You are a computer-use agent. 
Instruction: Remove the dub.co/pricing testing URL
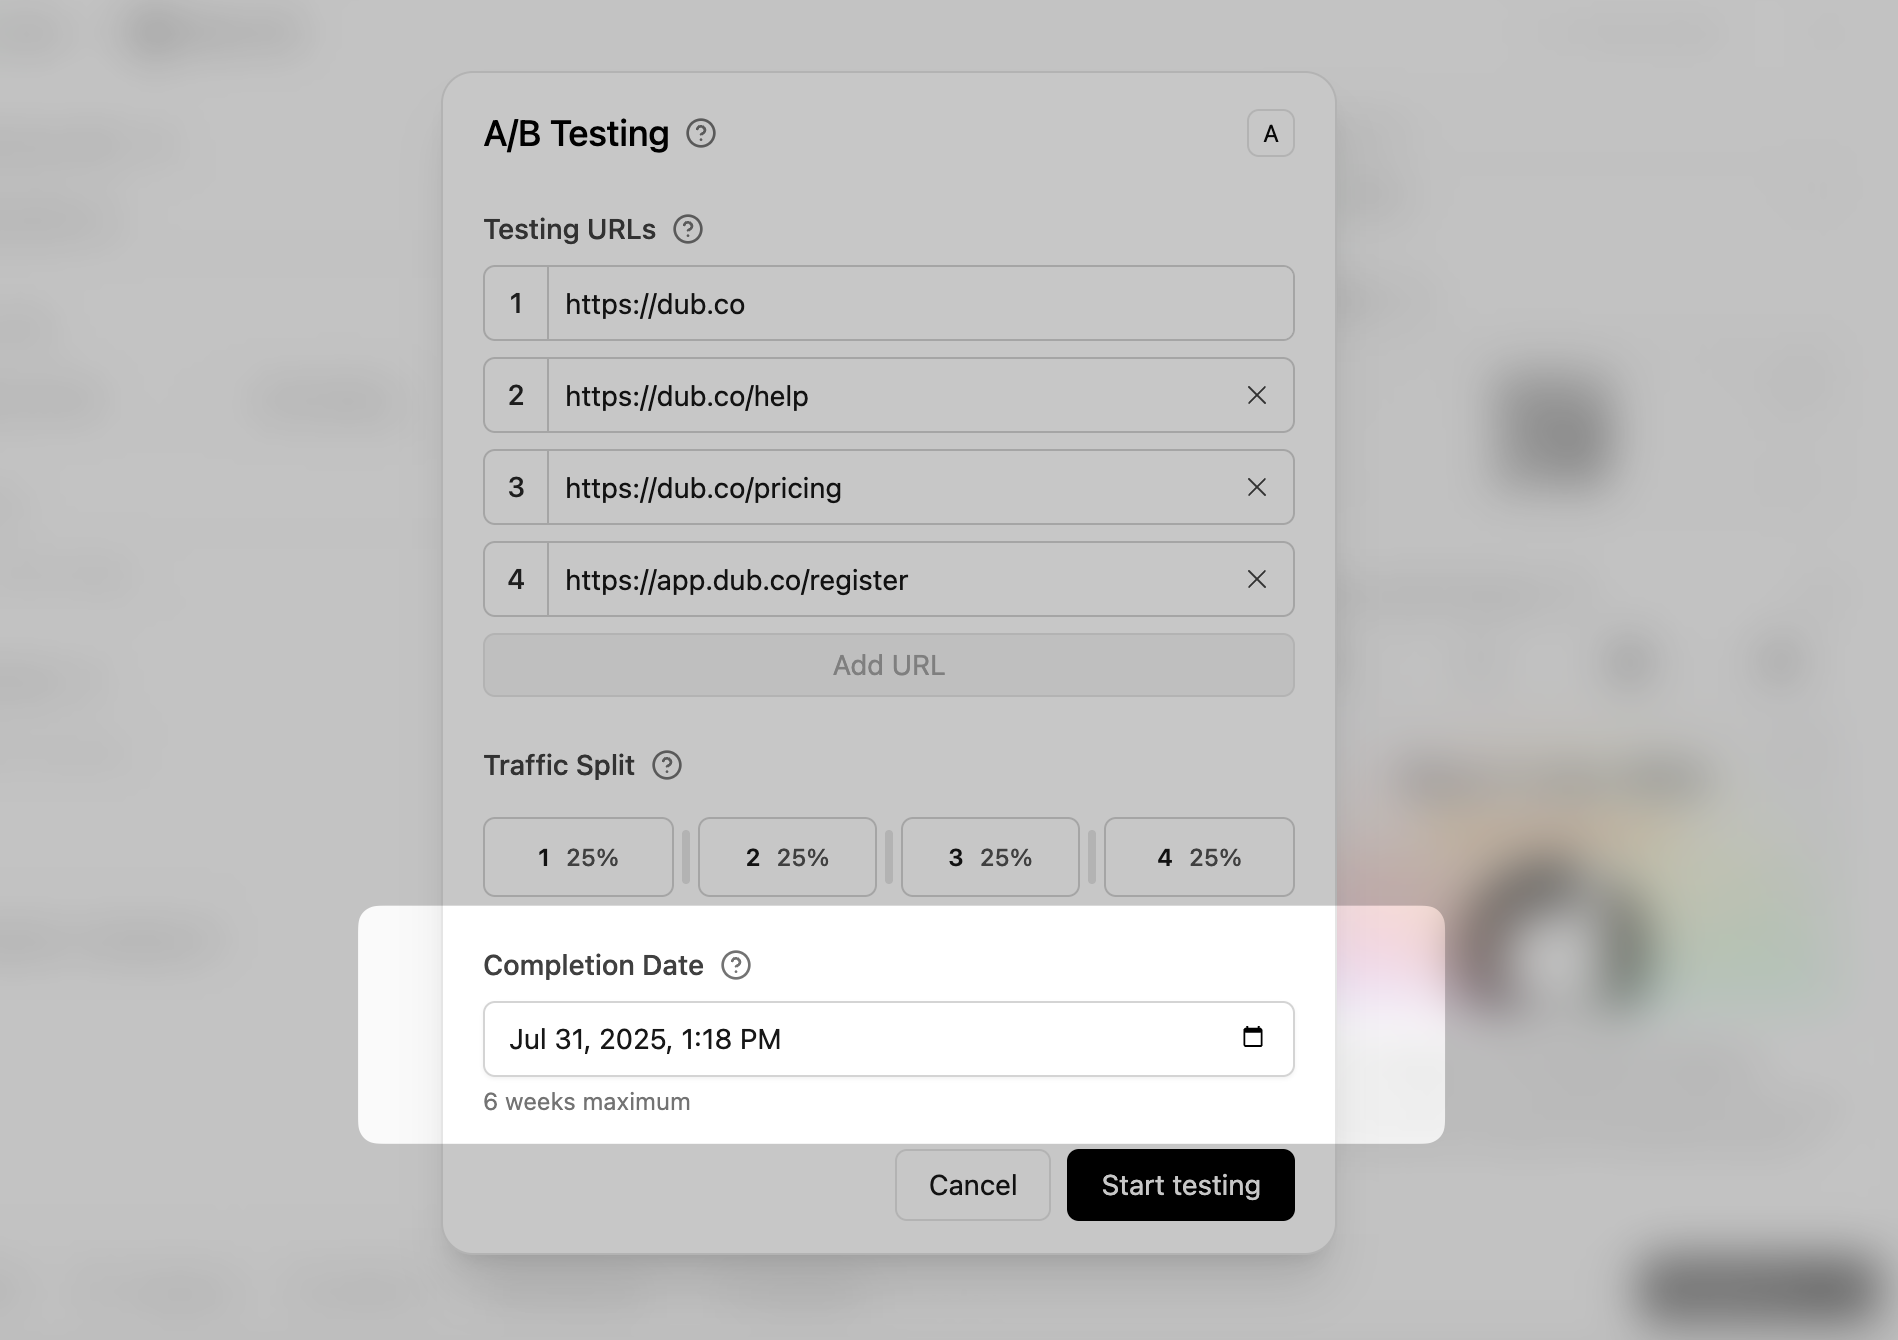point(1257,488)
